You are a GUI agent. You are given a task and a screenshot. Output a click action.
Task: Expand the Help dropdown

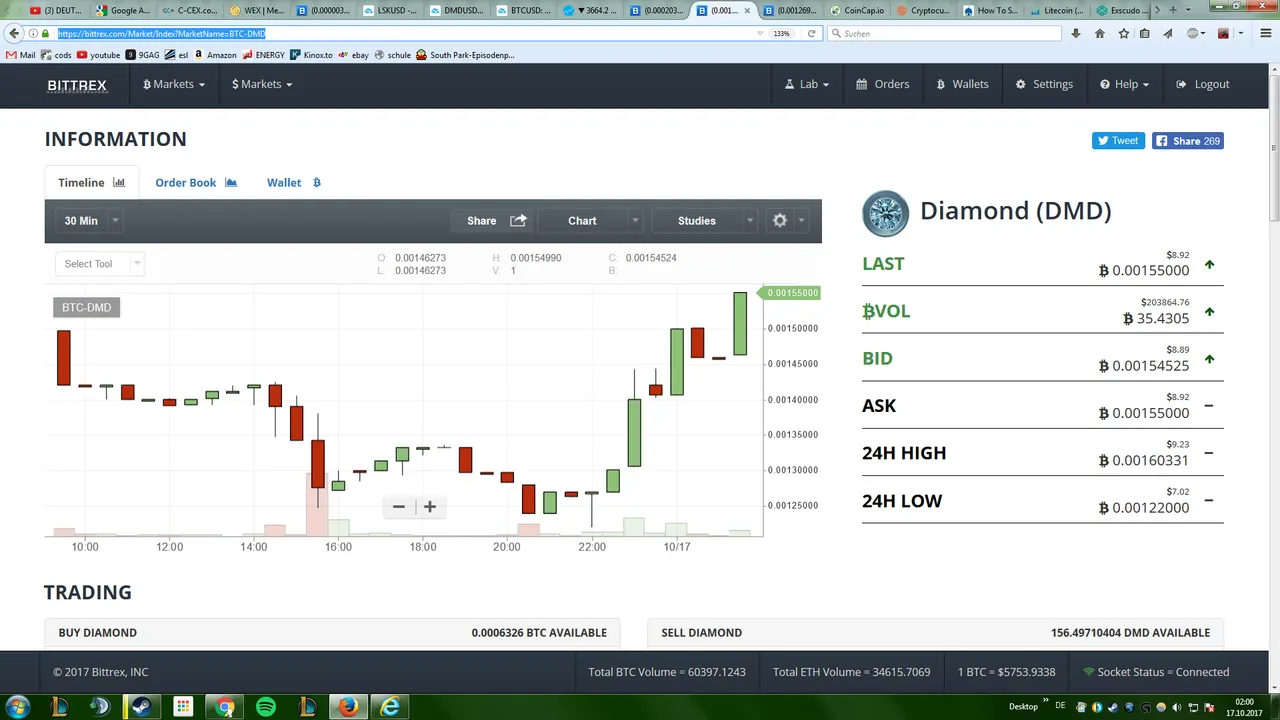tap(1124, 84)
